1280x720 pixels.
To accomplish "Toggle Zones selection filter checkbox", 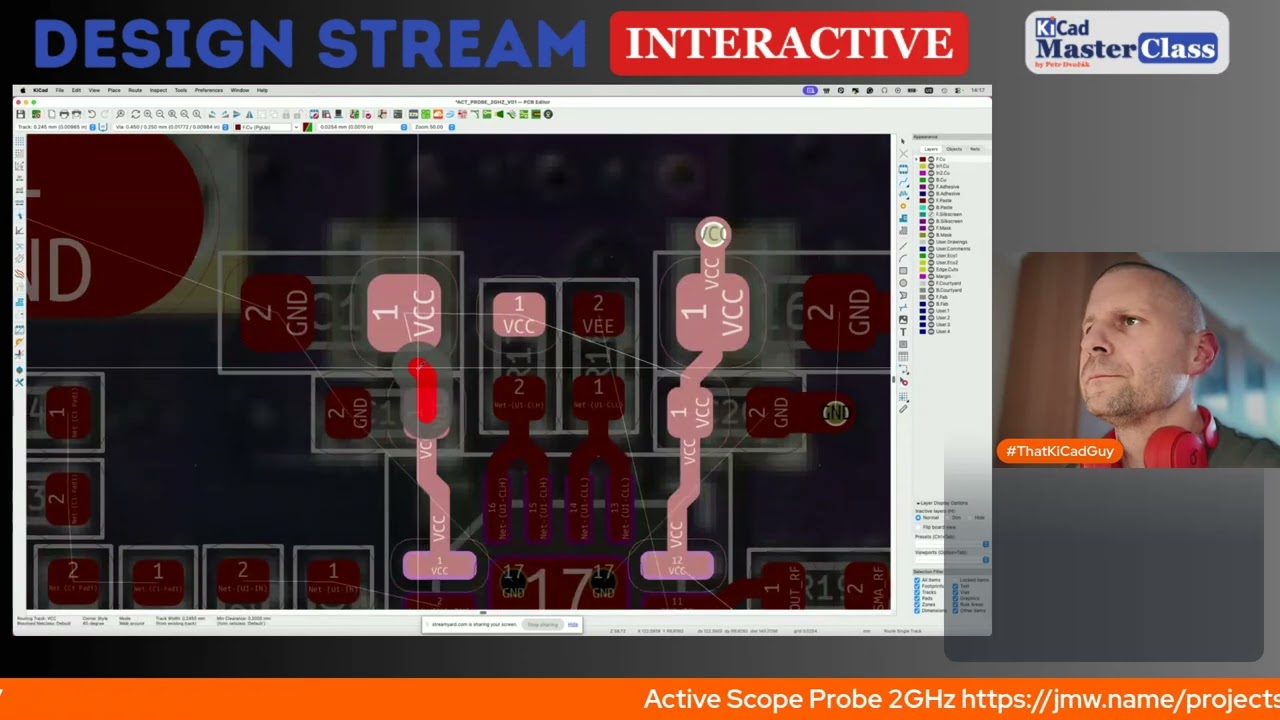I will pos(917,604).
